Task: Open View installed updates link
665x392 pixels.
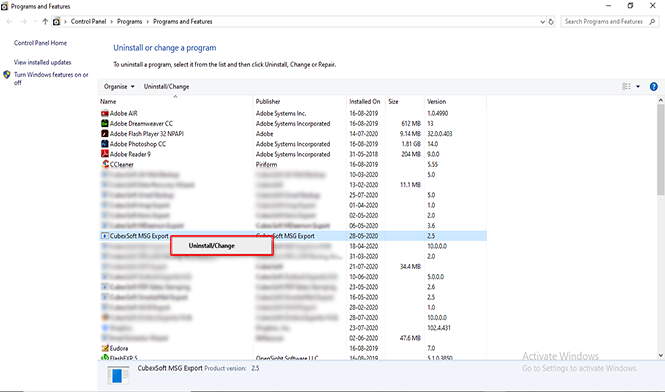Action: 42,62
